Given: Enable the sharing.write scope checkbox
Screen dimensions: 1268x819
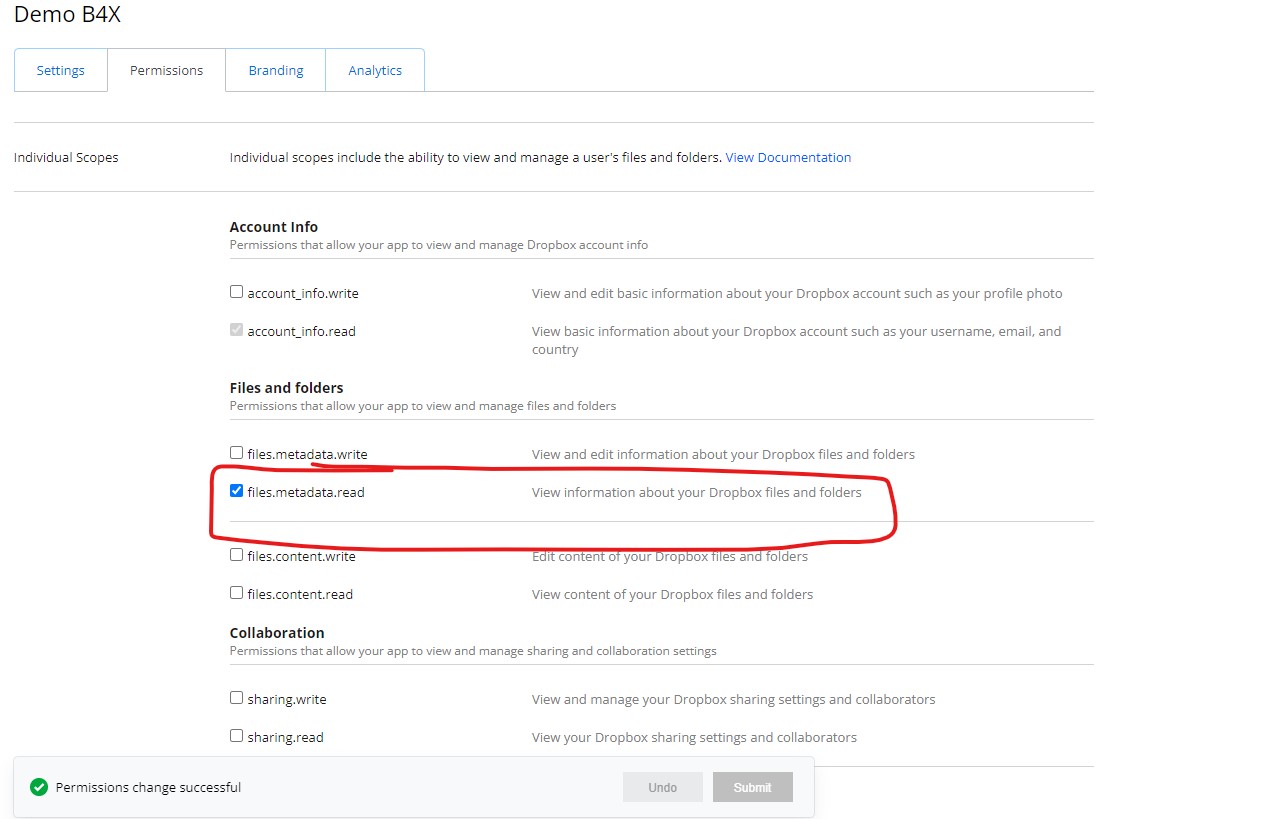Looking at the screenshot, I should pos(236,698).
